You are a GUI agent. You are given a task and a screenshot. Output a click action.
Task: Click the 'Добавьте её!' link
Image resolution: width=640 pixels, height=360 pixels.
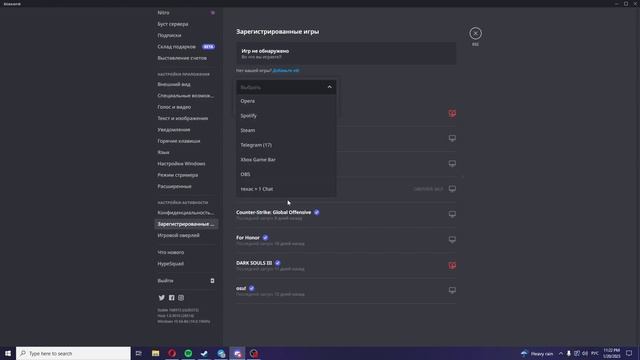(x=286, y=71)
